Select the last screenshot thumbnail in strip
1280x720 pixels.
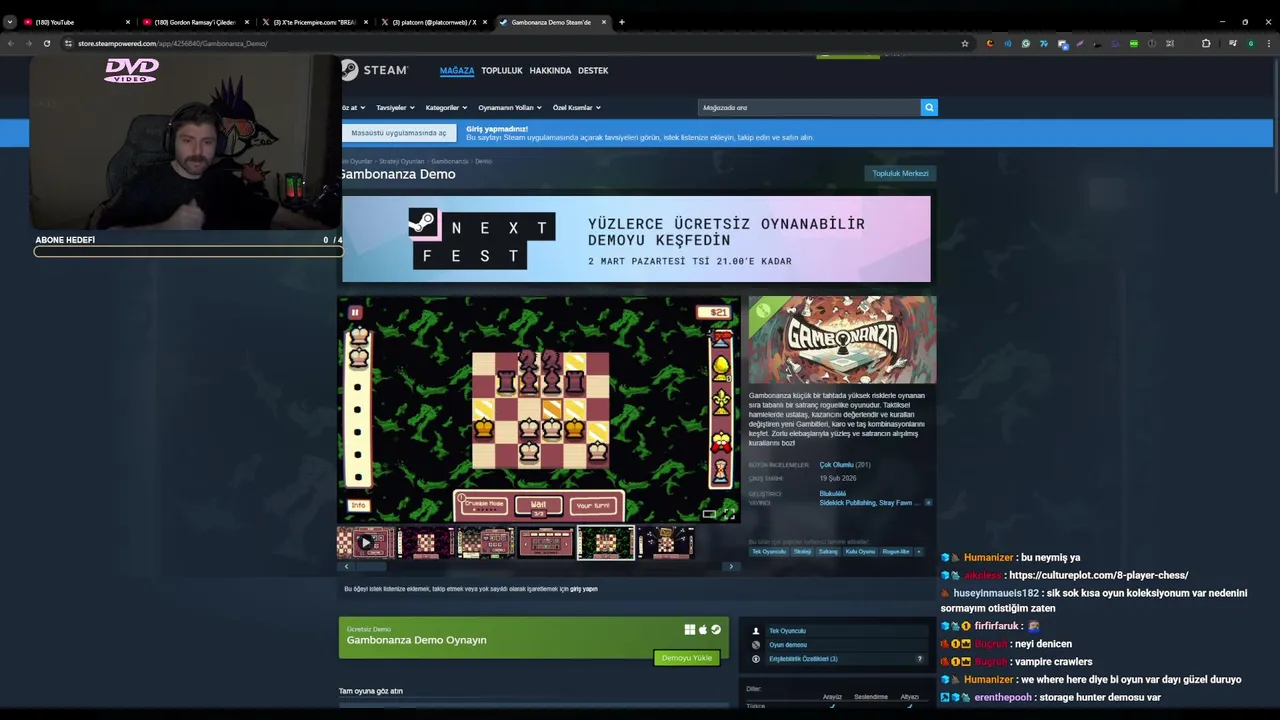(666, 543)
